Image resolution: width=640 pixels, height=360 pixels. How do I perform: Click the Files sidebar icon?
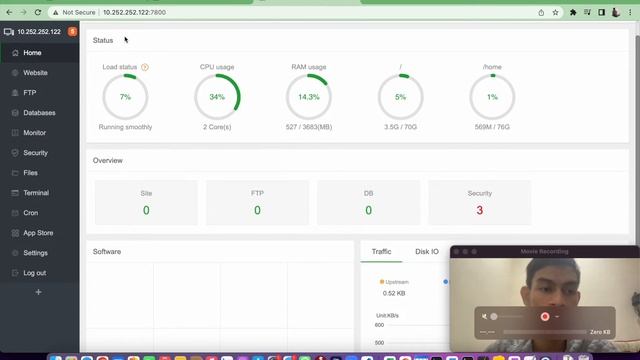coord(15,173)
